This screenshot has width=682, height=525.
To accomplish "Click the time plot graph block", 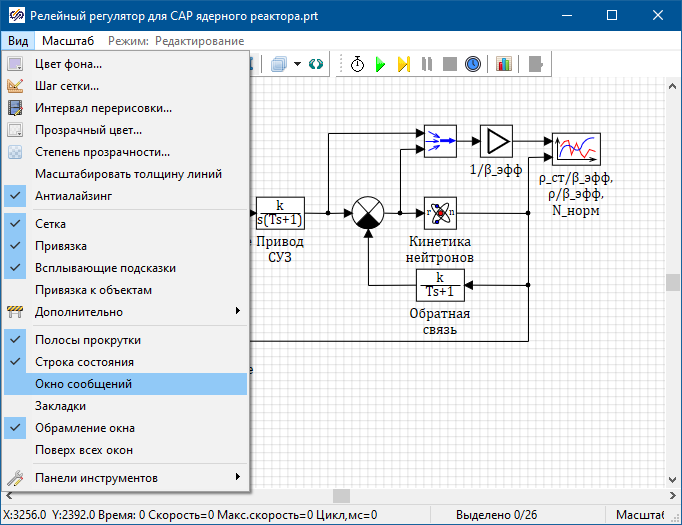I will [x=575, y=149].
